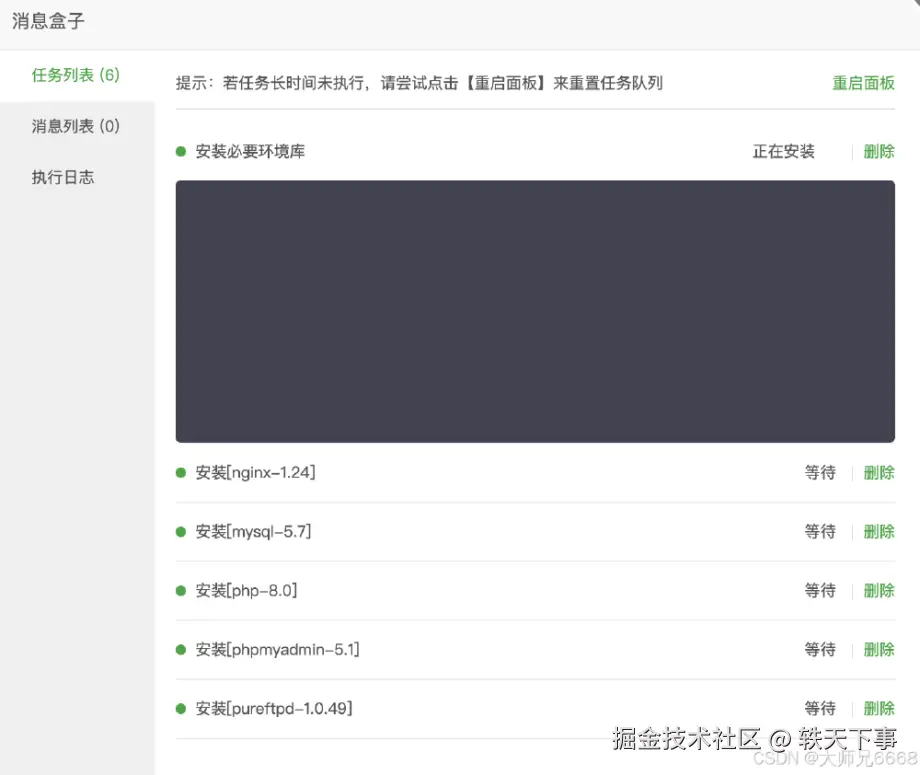Screen dimensions: 920x775
Task: Select the 安装[pureftpd-1.0.49] task name
Action: (273, 708)
